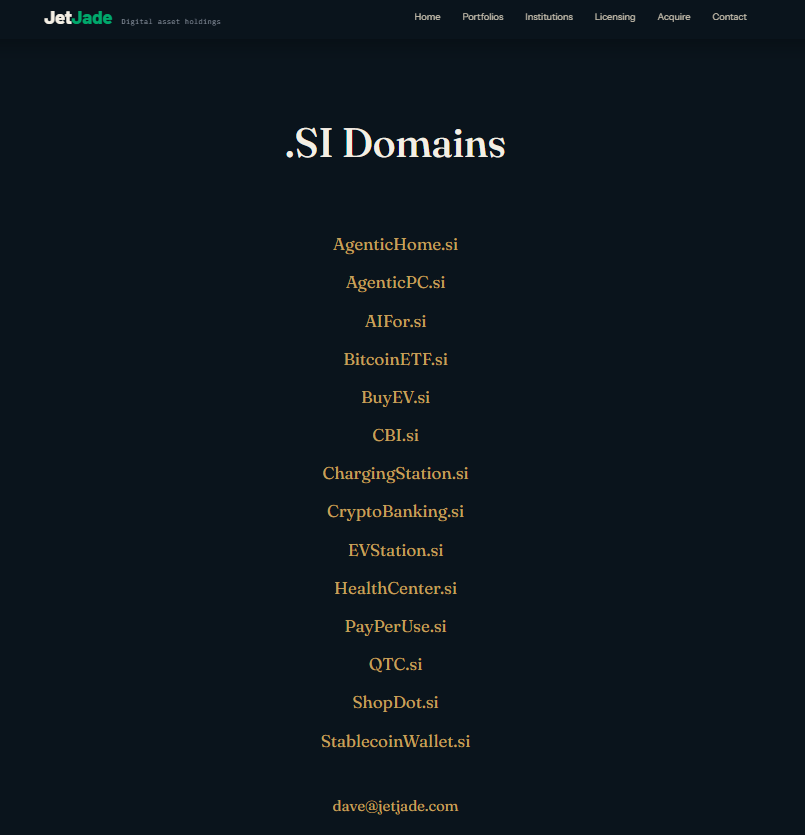Open ShopDot.si domain listing
The image size is (805, 835).
click(x=396, y=703)
